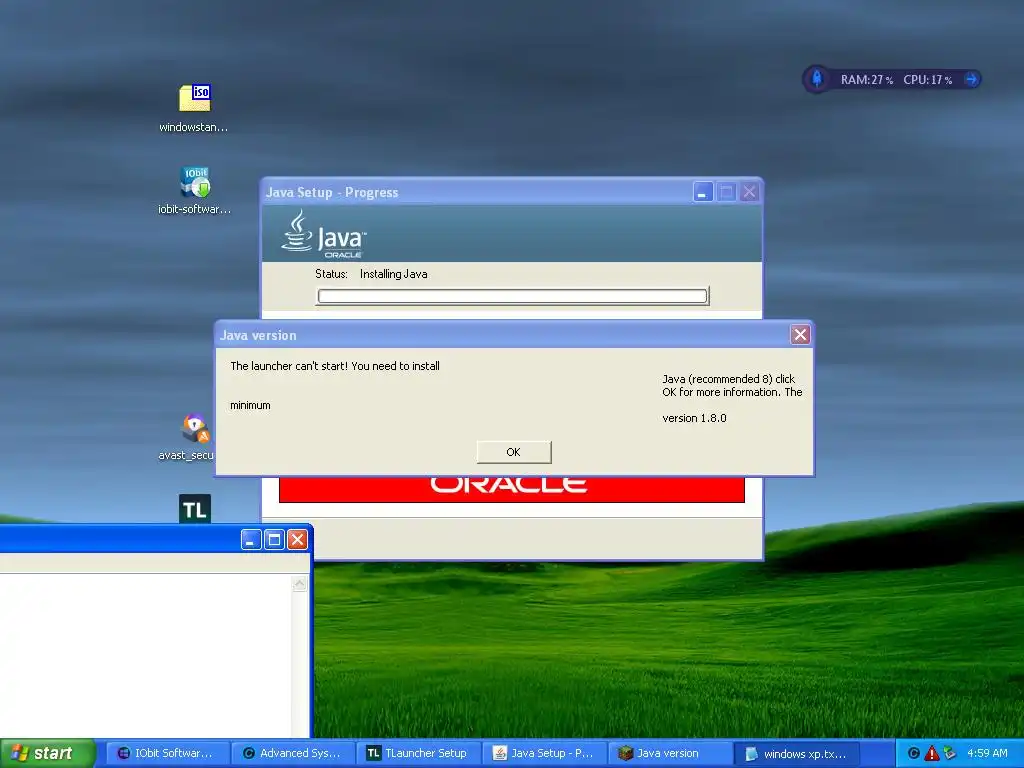Open the Start menu

coord(48,753)
